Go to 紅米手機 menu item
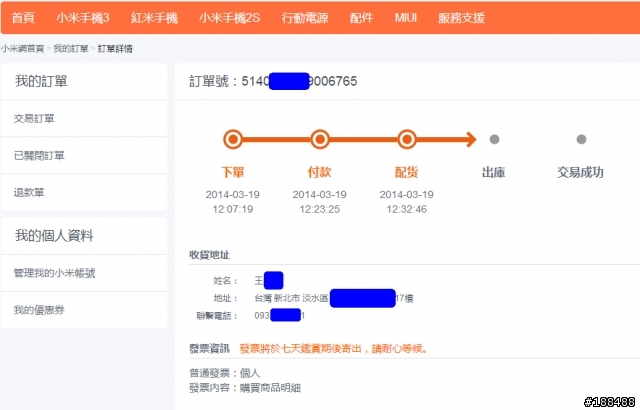The image size is (640, 410). pos(154,18)
